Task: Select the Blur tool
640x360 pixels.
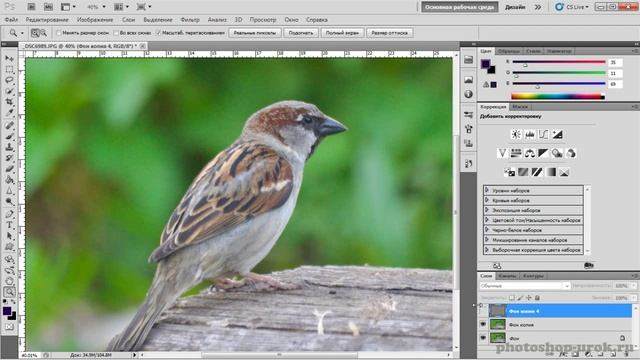Action: (9, 191)
